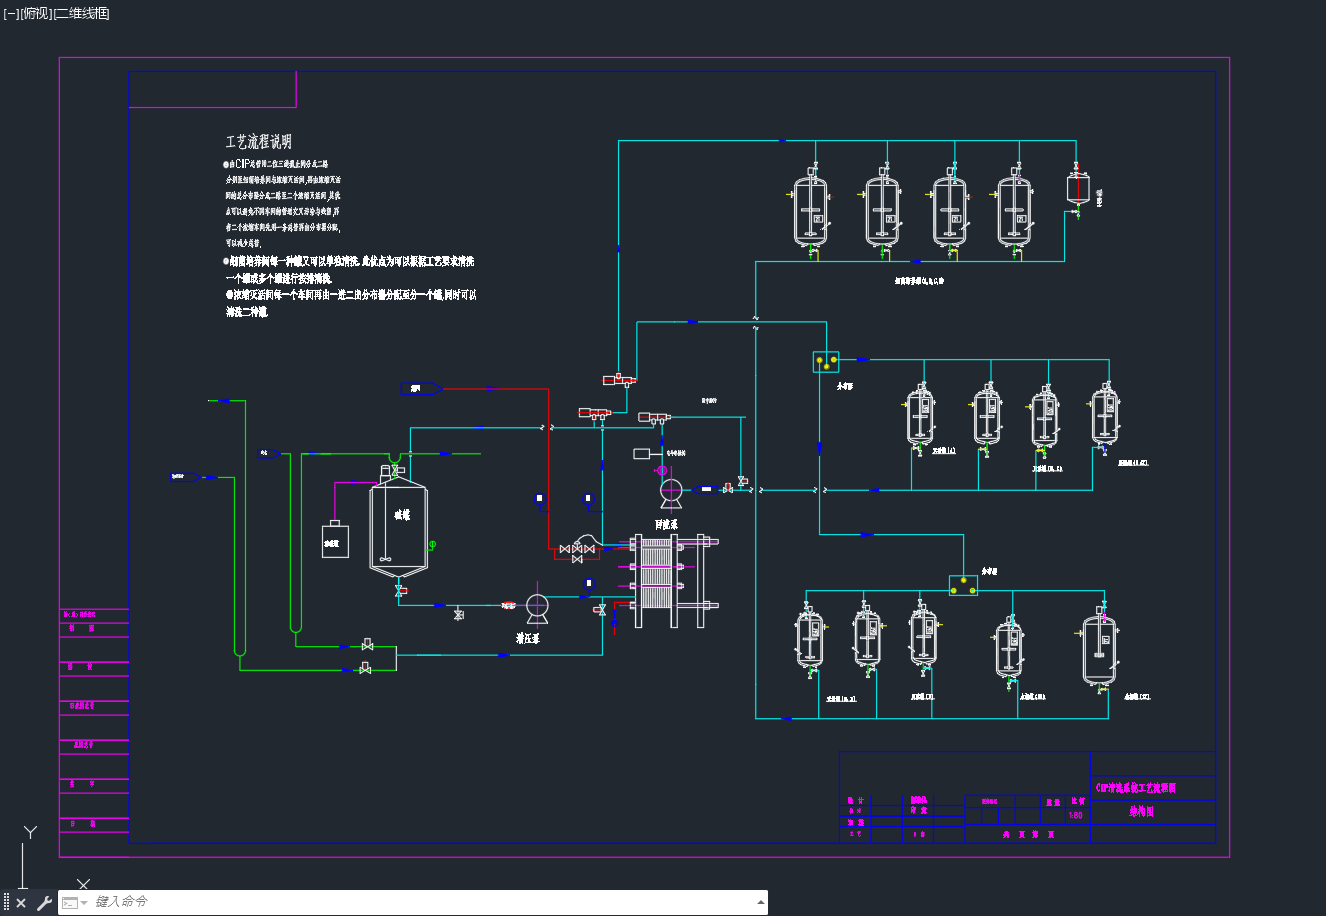Screen dimensions: 1326x916
Task: Select the lower distributor box with yellow dots
Action: point(963,585)
